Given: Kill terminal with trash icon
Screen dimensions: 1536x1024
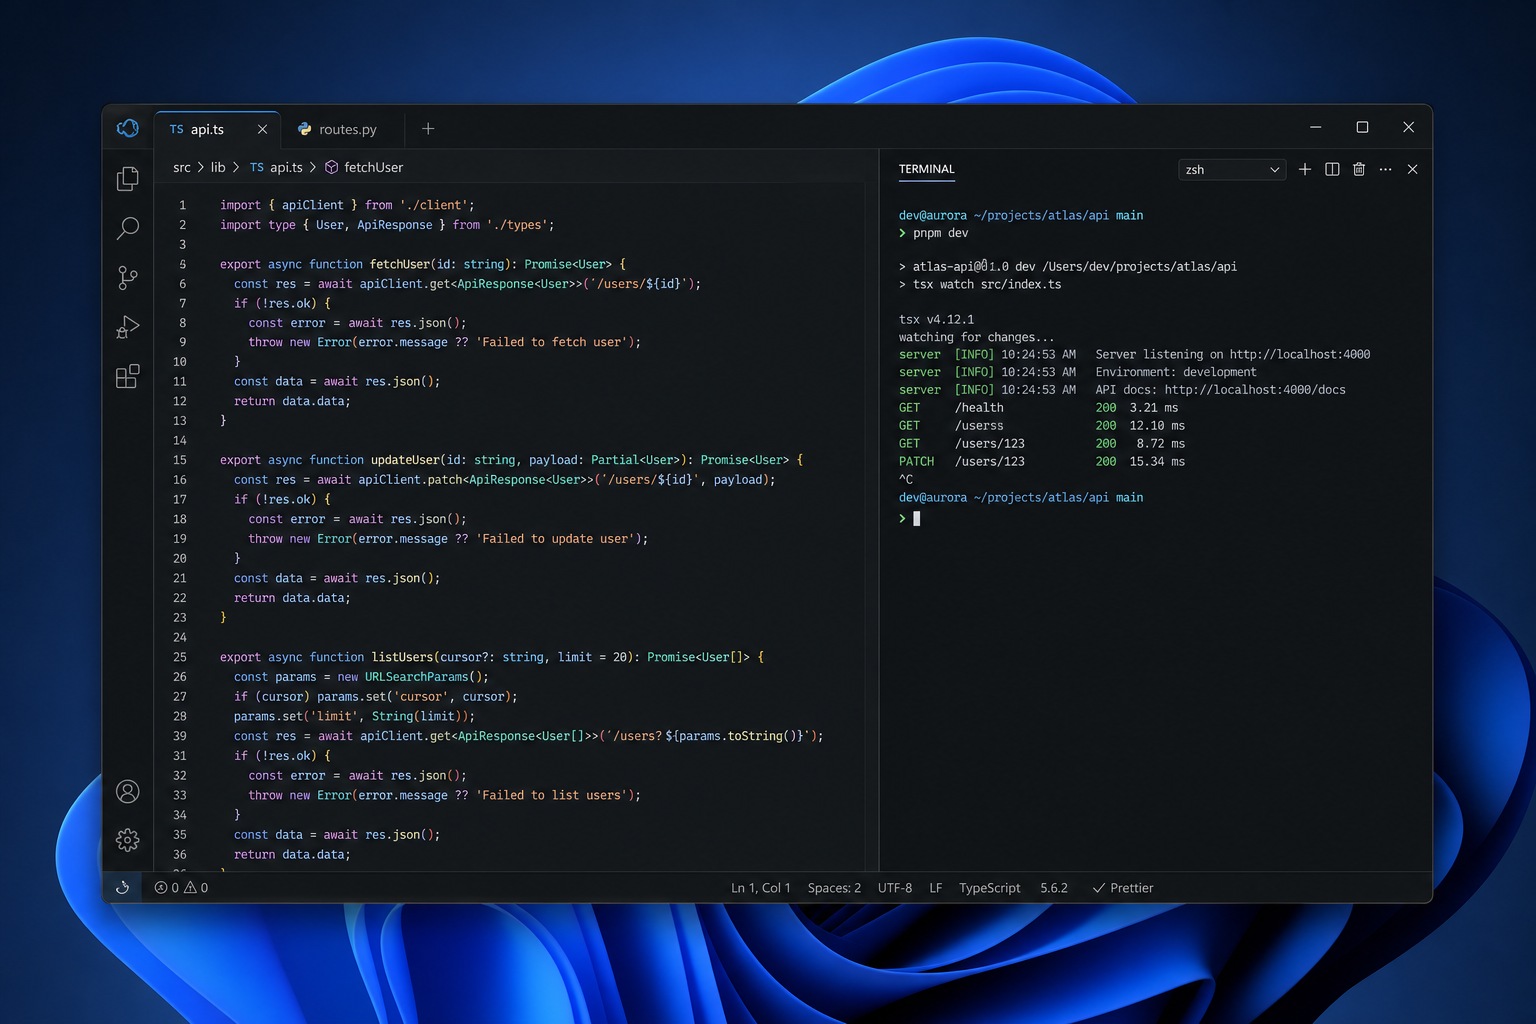Looking at the screenshot, I should pyautogui.click(x=1359, y=169).
